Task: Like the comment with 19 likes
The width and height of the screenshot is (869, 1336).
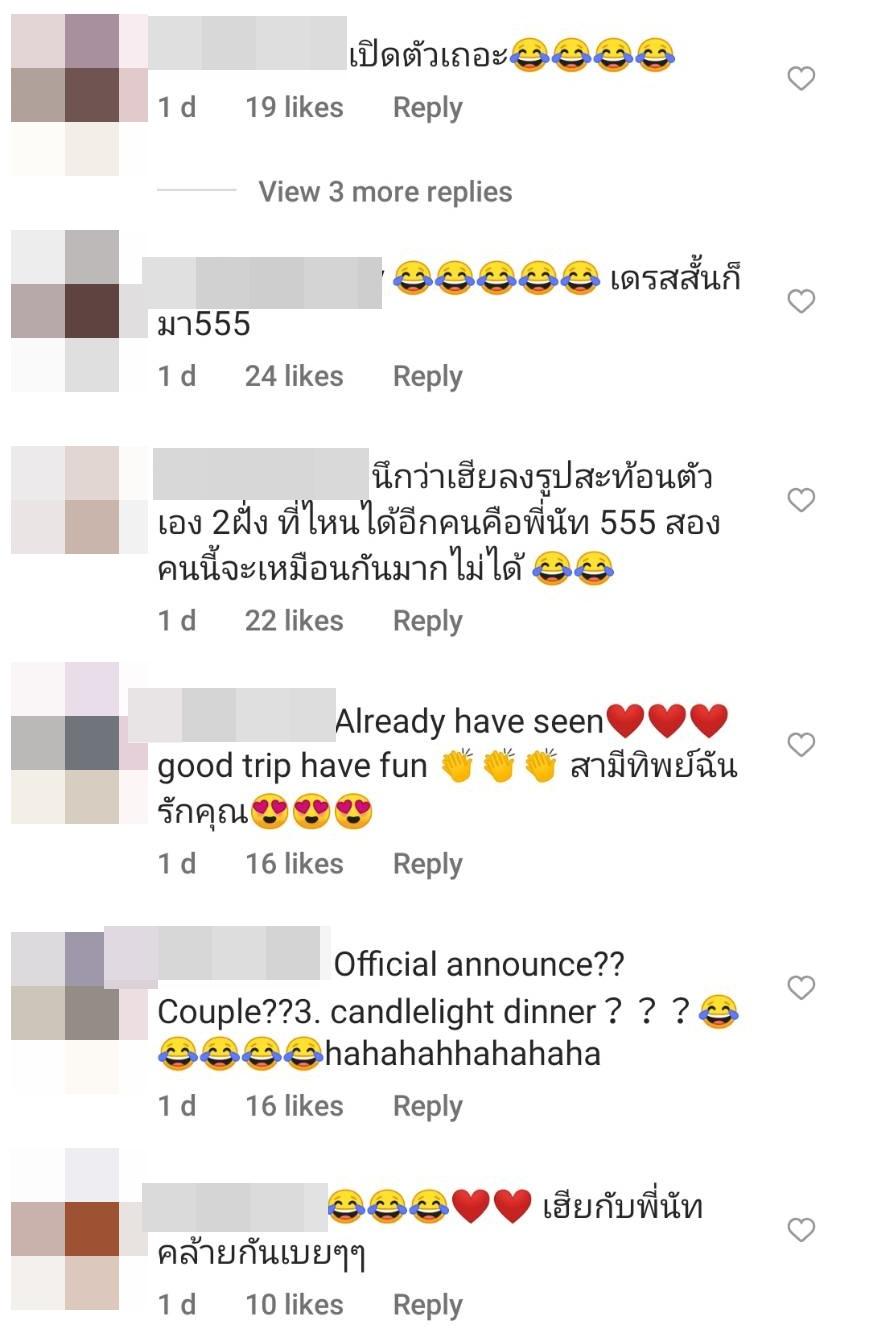Action: (x=801, y=78)
